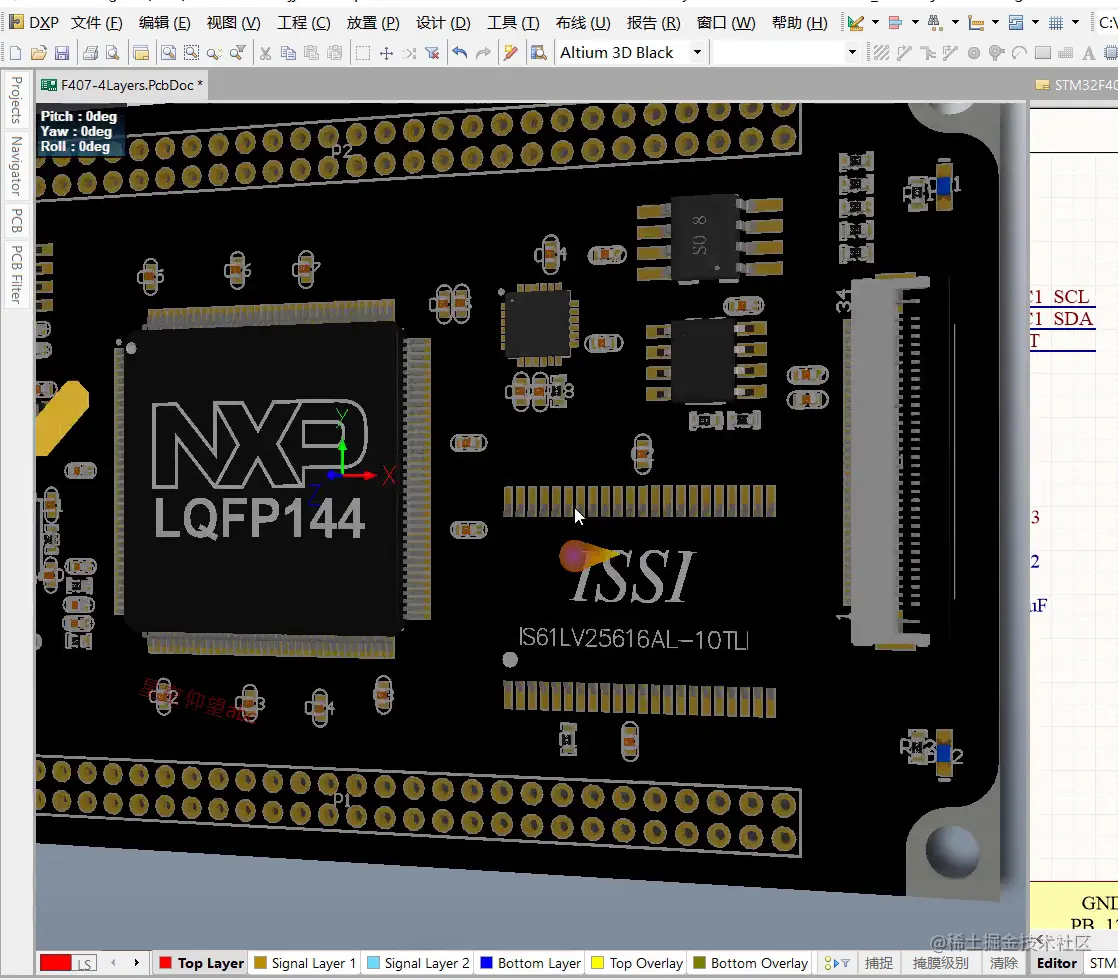Click the 捕捉 snap button

click(878, 963)
